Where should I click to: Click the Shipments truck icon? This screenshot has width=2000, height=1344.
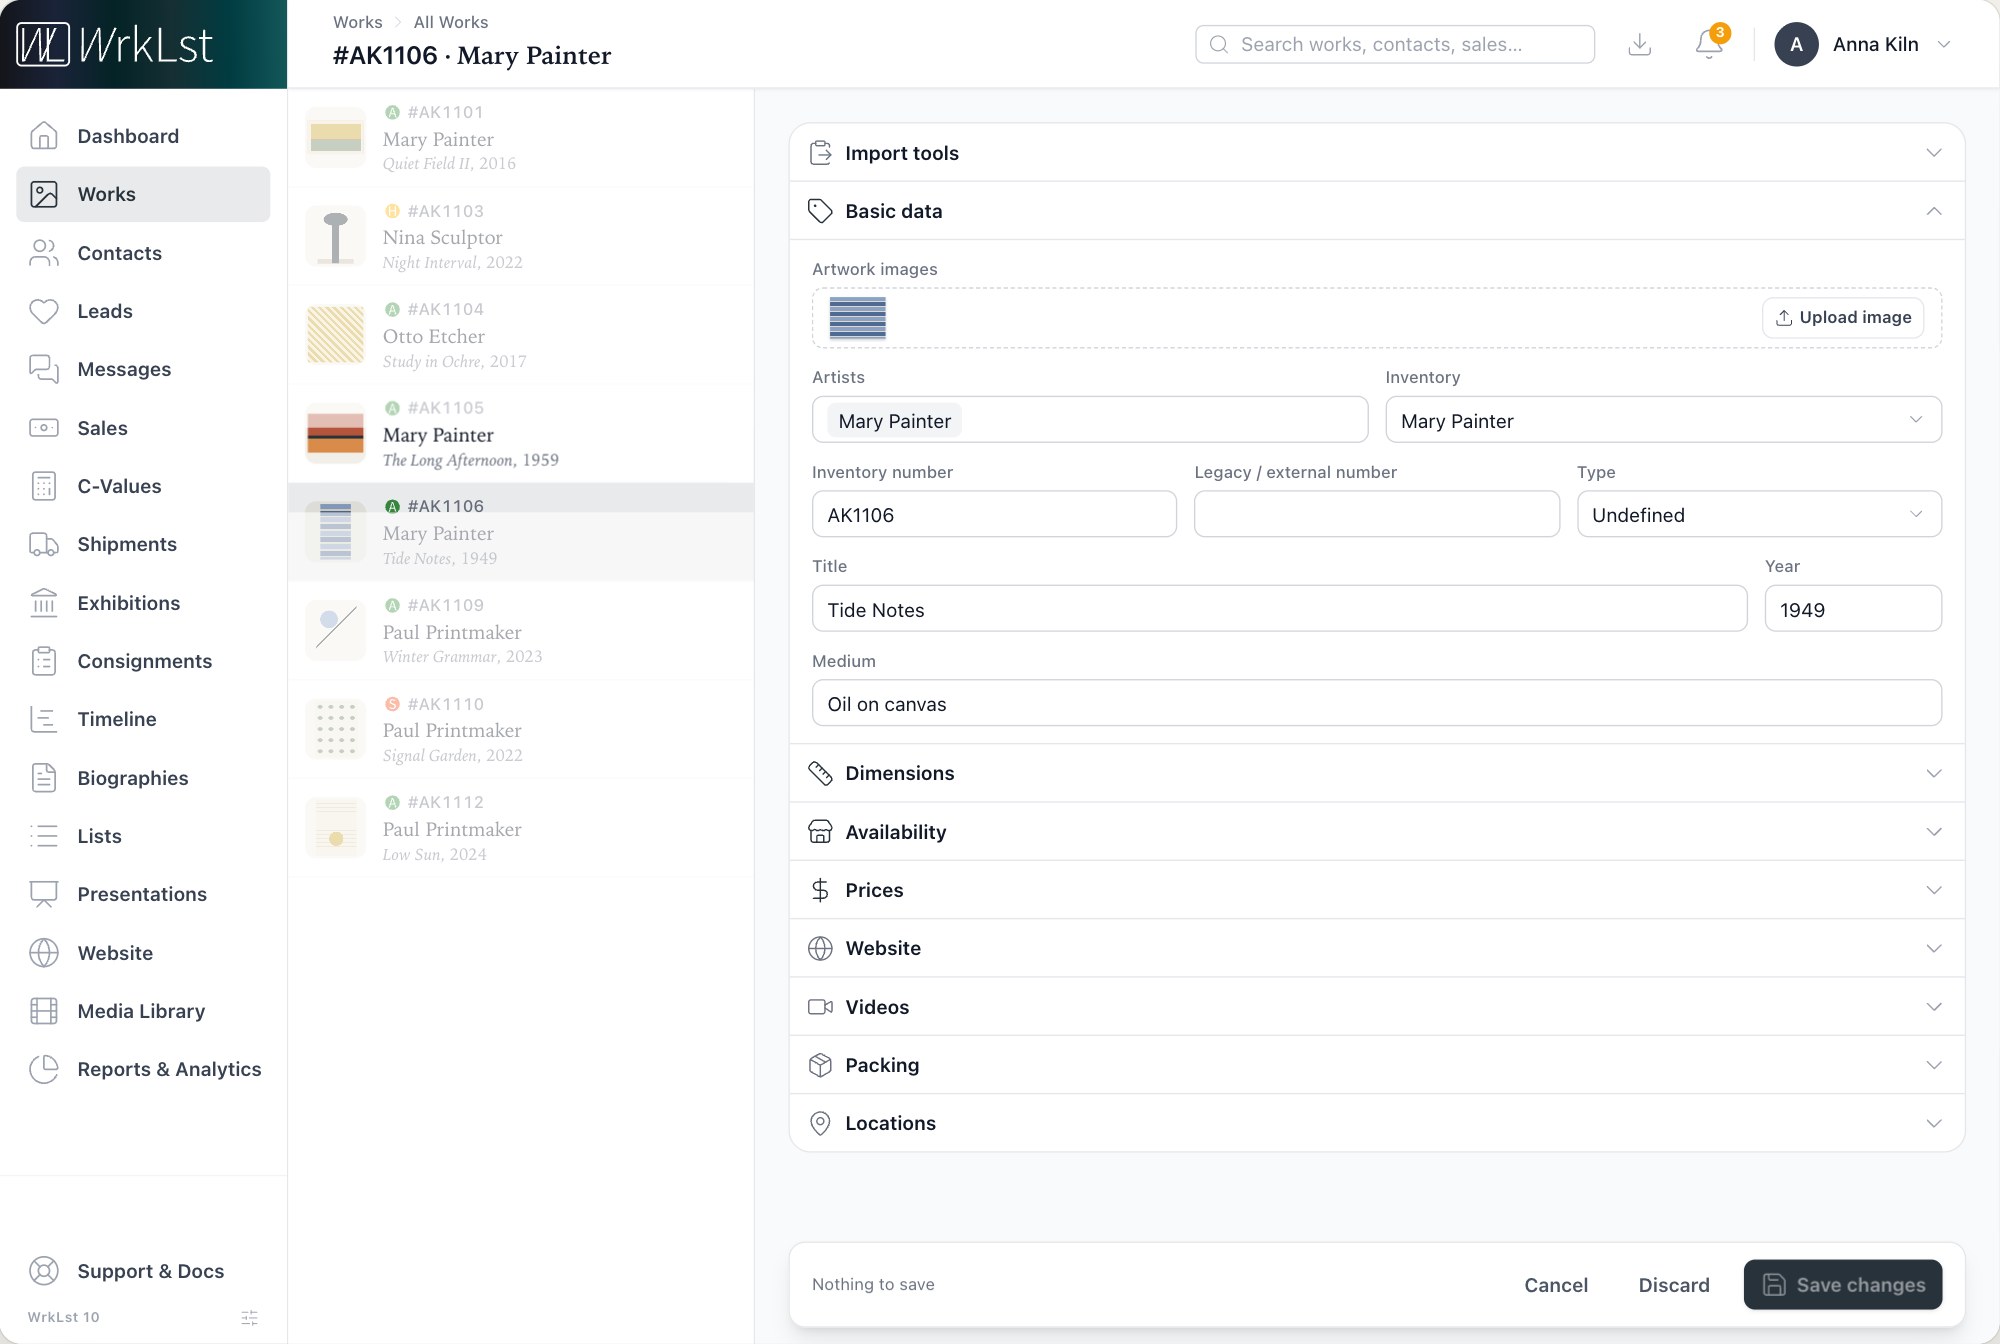tap(44, 544)
